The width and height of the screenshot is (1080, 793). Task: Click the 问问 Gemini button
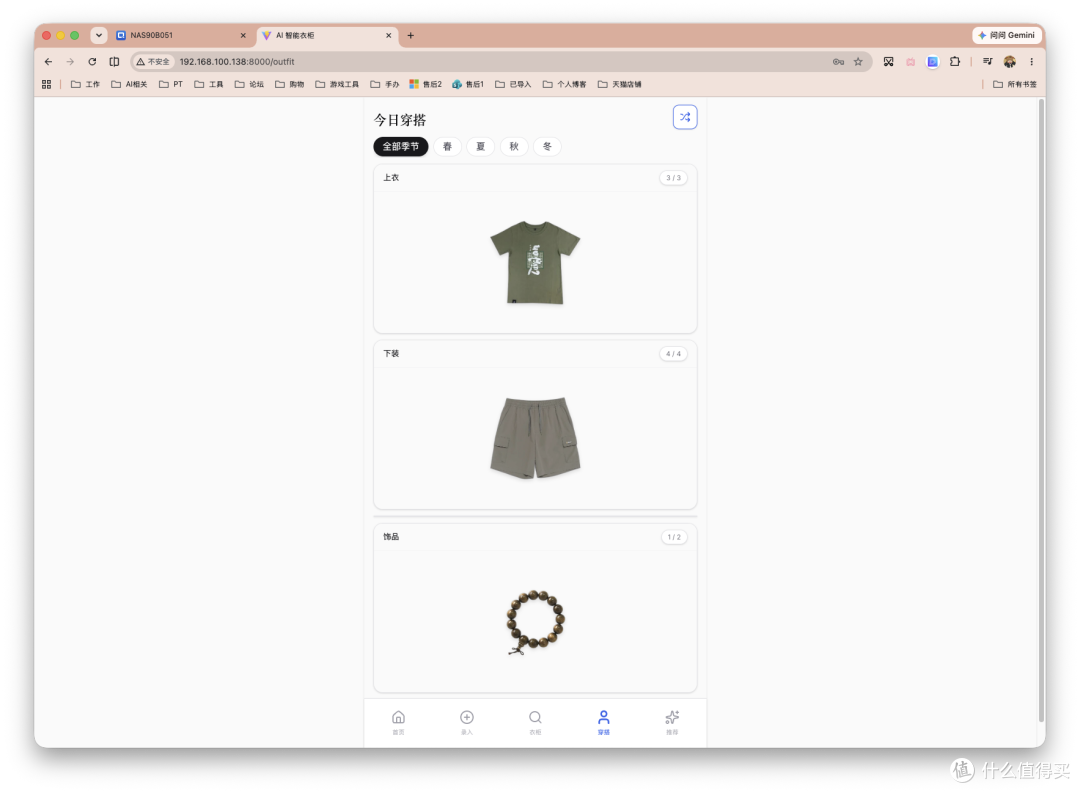coord(1006,35)
